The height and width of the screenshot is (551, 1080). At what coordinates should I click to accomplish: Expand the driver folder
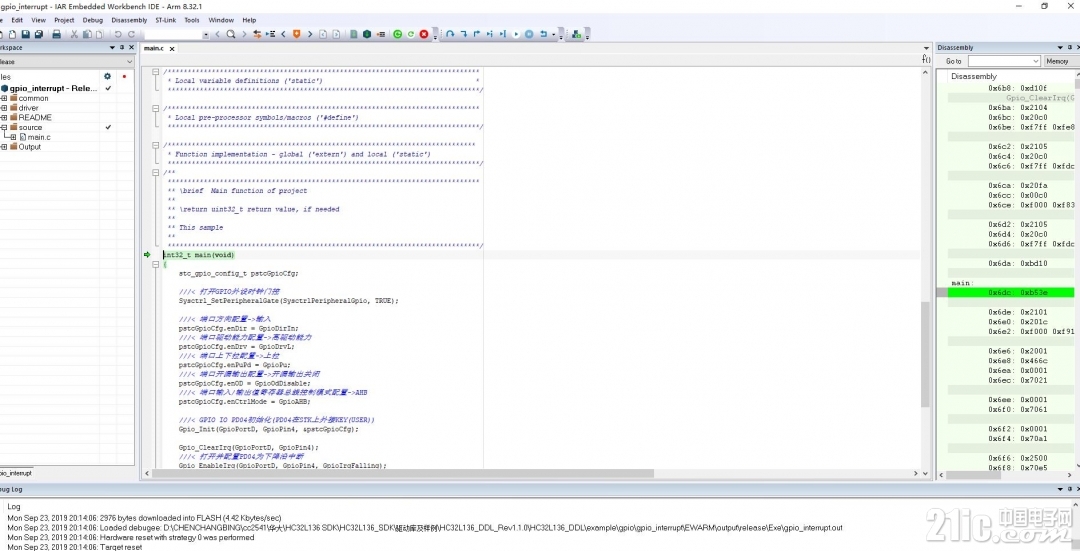3,108
